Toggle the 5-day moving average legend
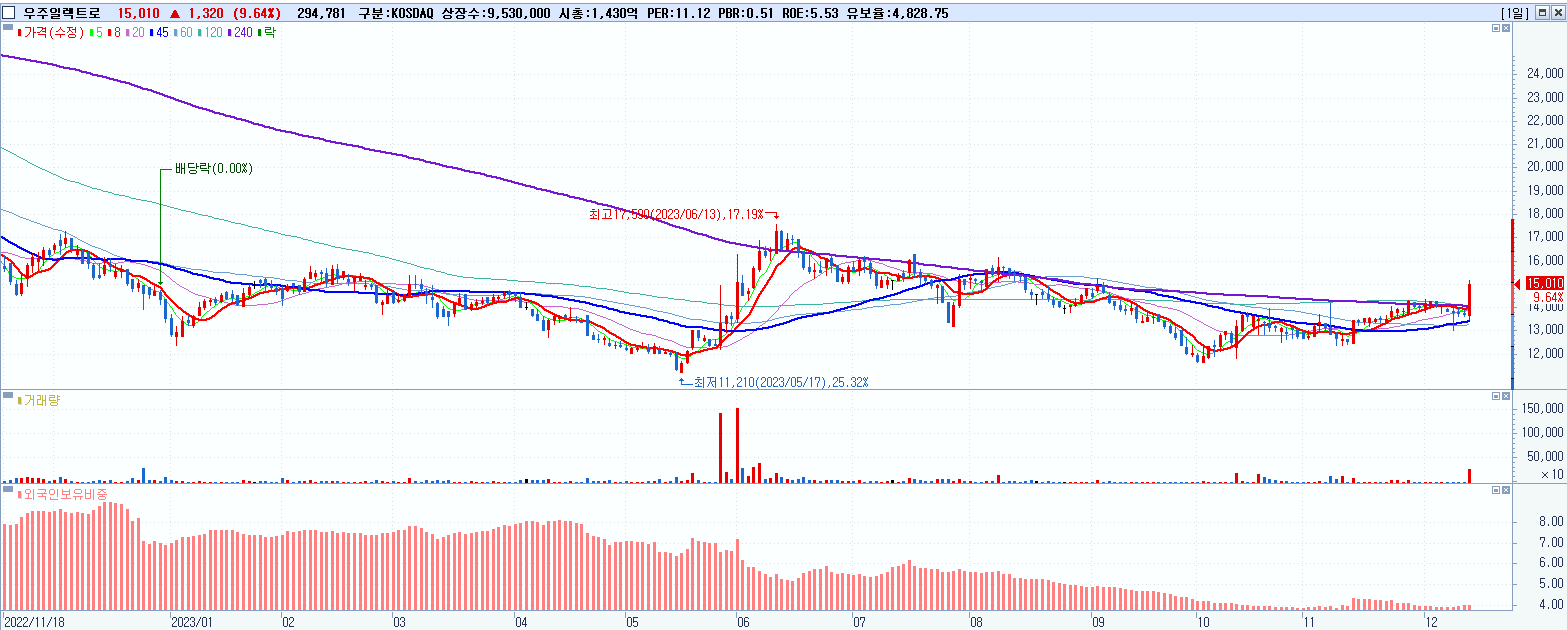 point(94,33)
